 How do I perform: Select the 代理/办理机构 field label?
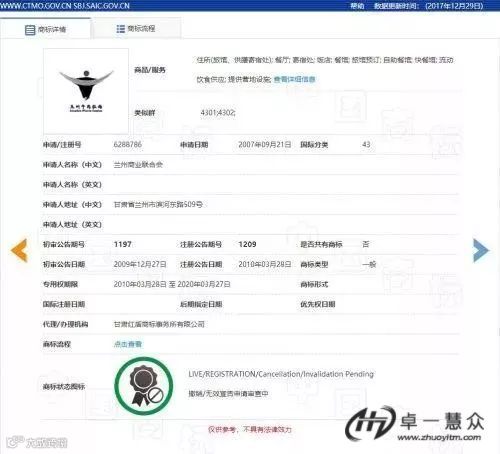[65, 324]
